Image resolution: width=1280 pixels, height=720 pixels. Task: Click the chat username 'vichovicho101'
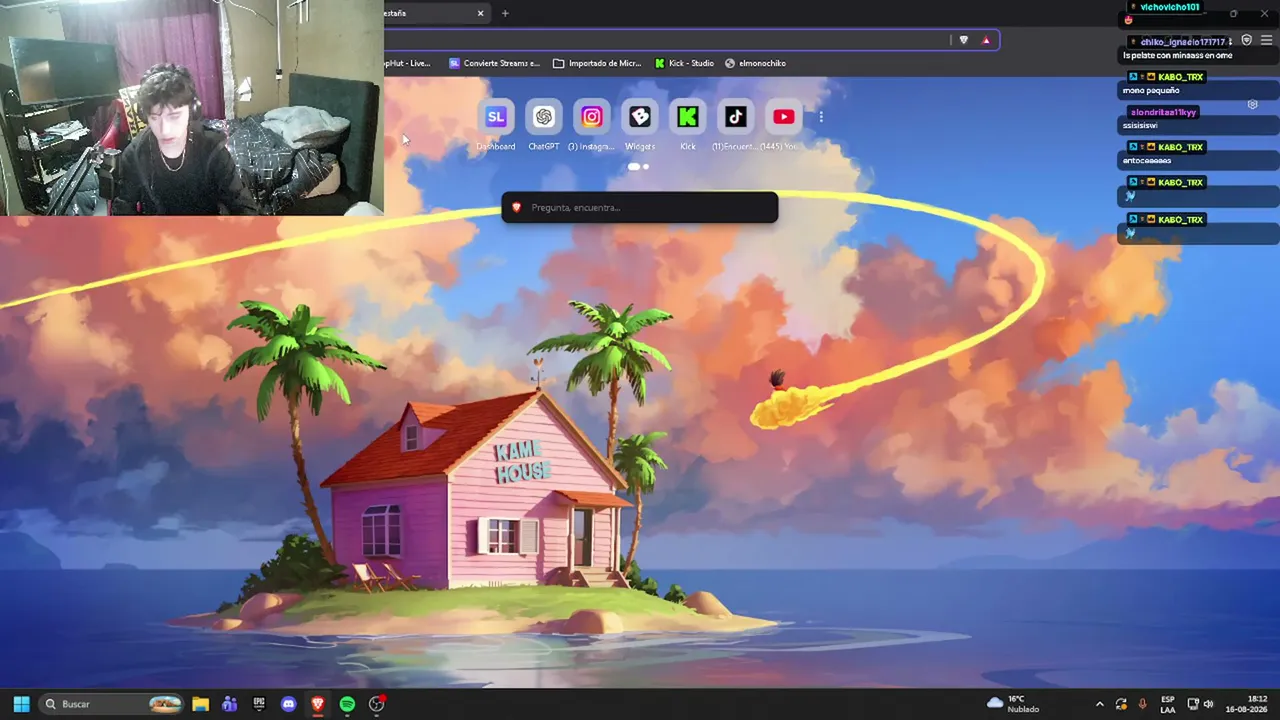(1169, 7)
